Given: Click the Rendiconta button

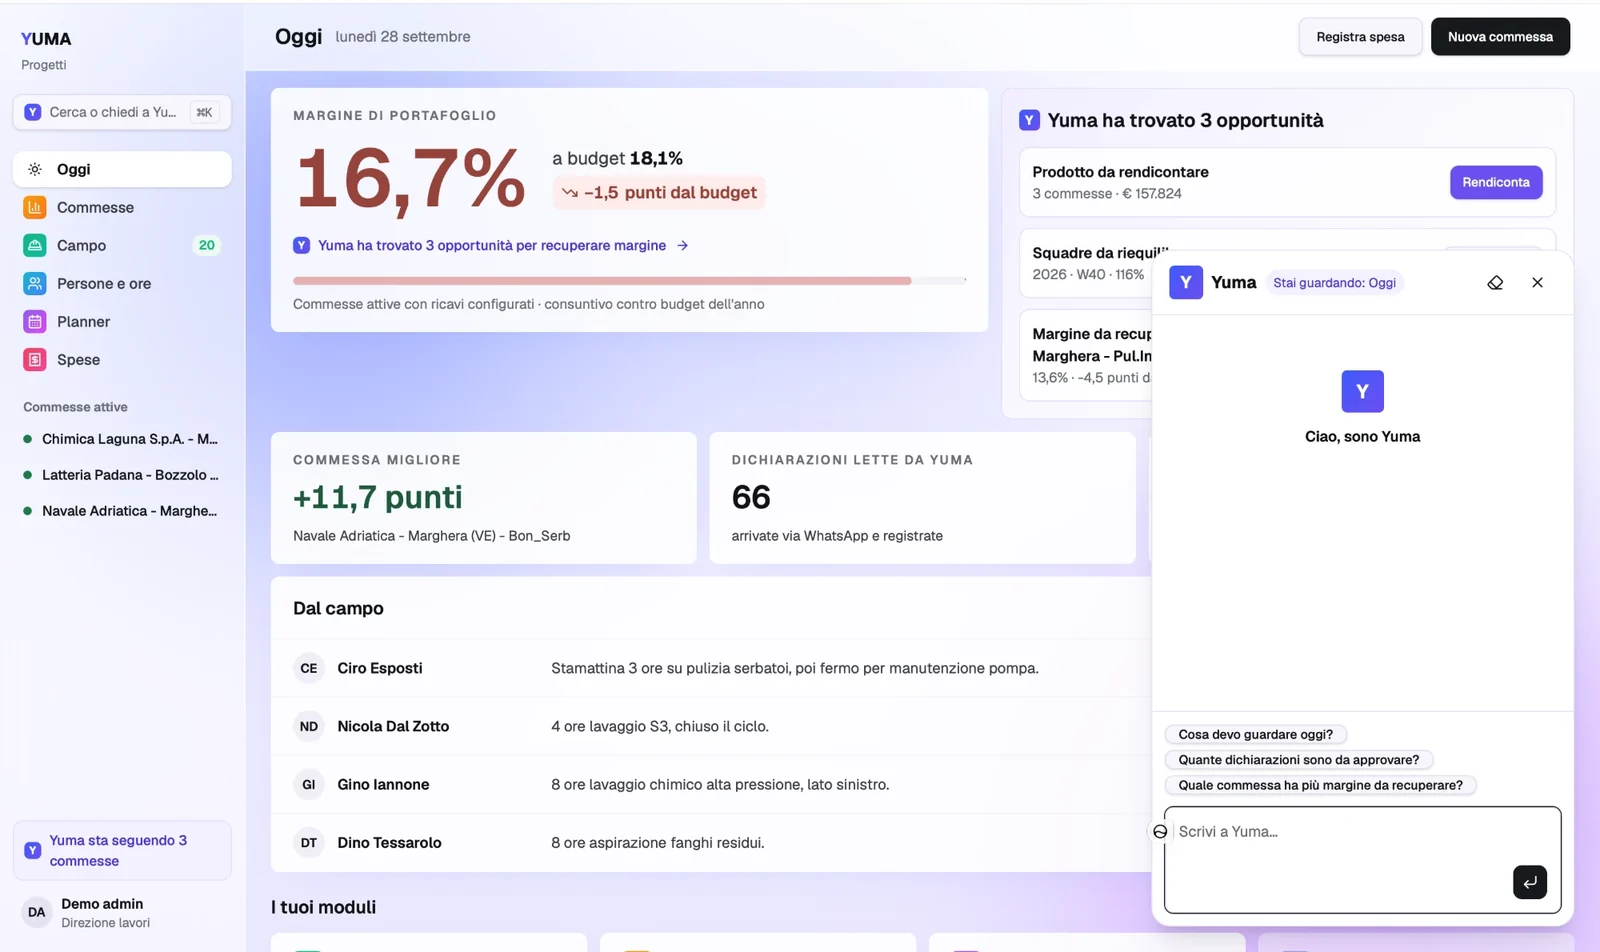Looking at the screenshot, I should [1496, 182].
